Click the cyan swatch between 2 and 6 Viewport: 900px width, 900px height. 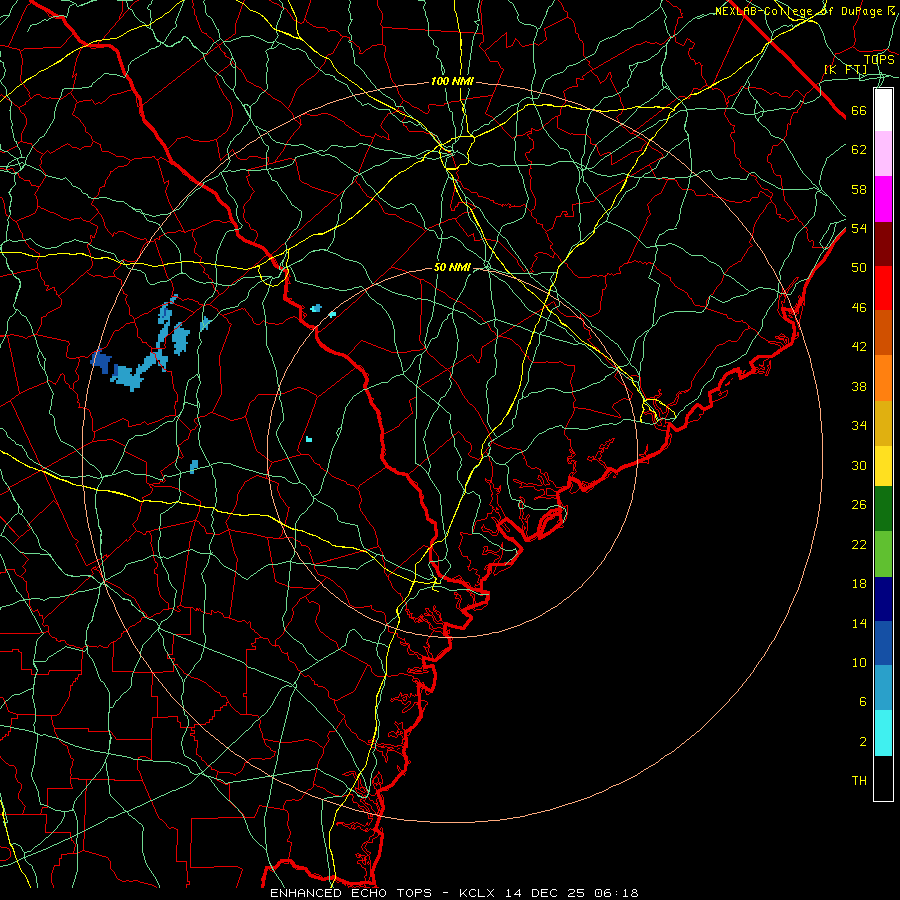[x=883, y=733]
